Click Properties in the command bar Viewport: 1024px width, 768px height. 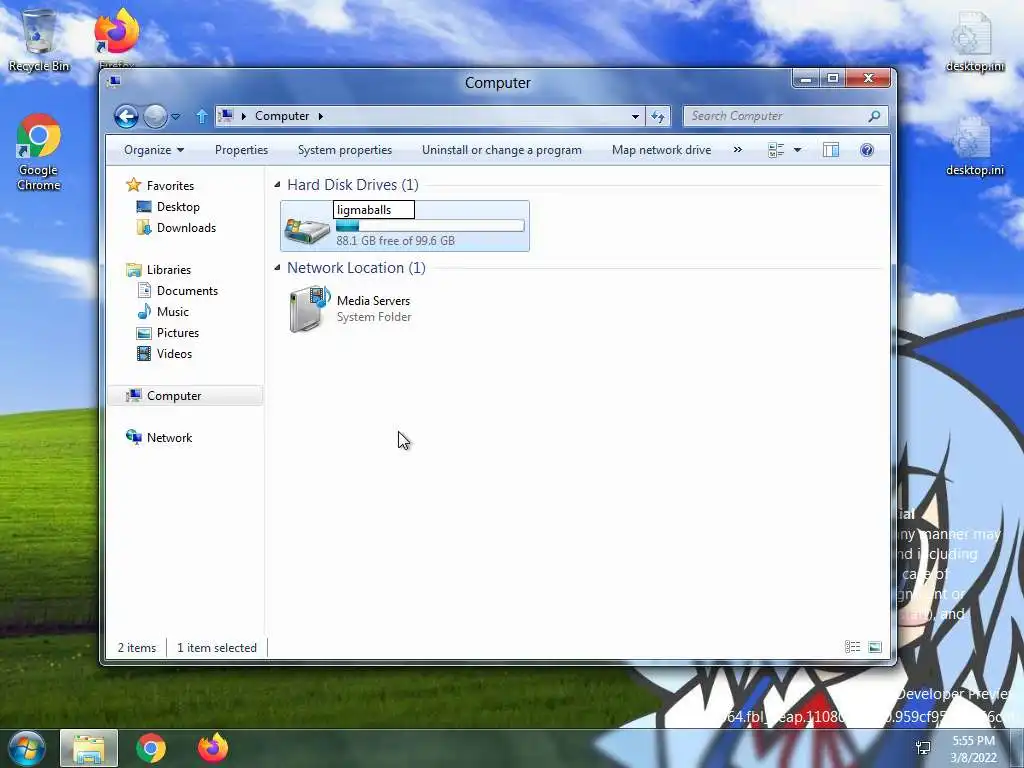[241, 150]
